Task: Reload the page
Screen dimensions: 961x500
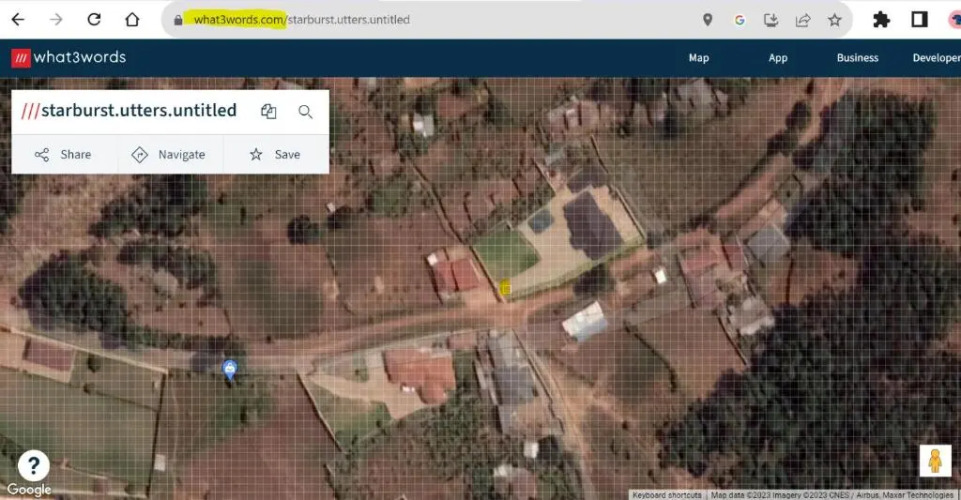Action: click(x=94, y=19)
